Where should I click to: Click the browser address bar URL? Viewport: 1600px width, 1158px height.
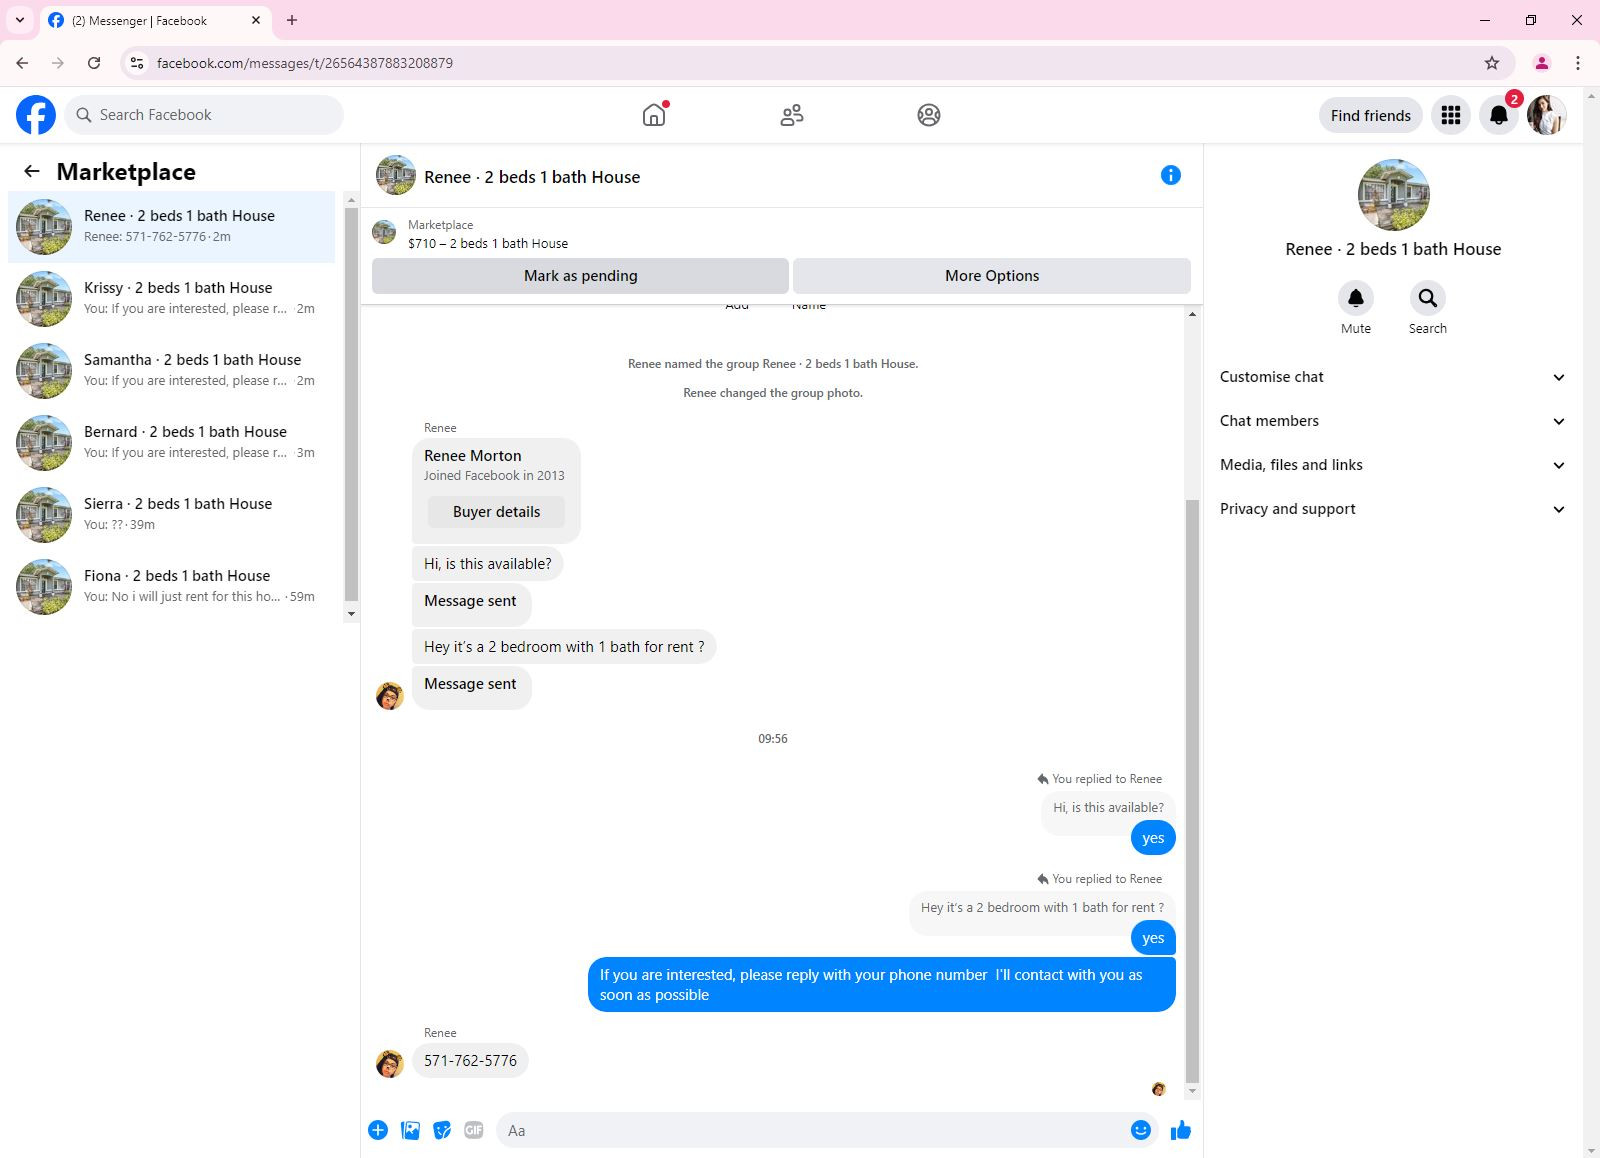point(305,63)
